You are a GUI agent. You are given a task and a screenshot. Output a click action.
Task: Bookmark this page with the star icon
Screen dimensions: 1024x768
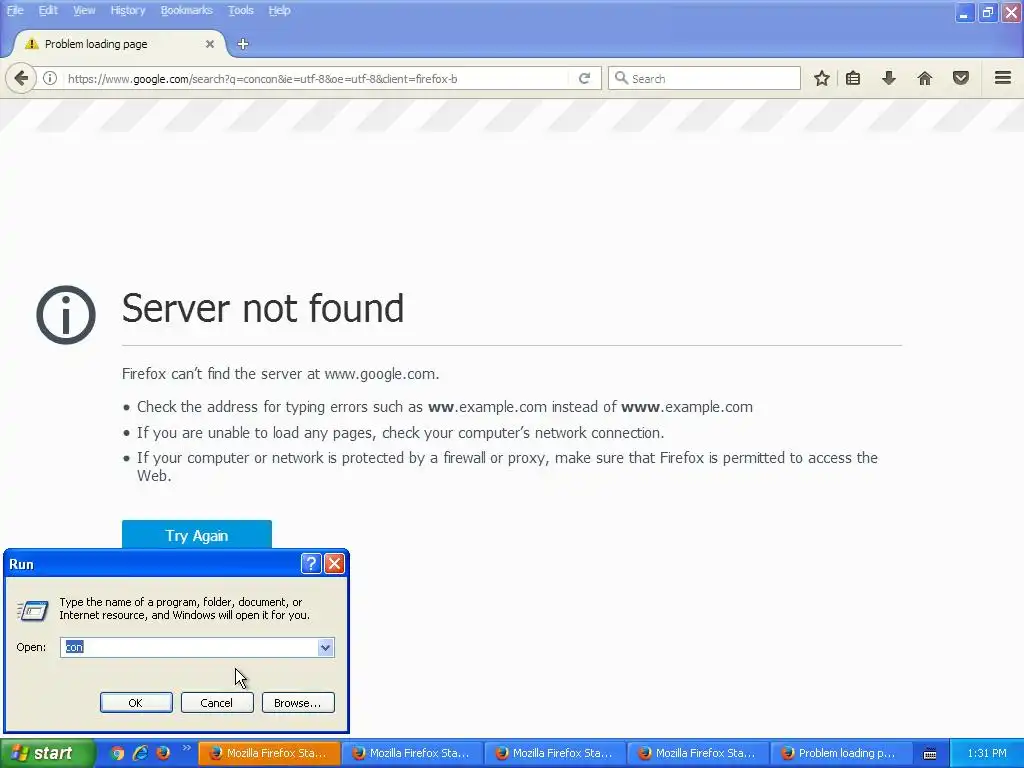coord(822,78)
